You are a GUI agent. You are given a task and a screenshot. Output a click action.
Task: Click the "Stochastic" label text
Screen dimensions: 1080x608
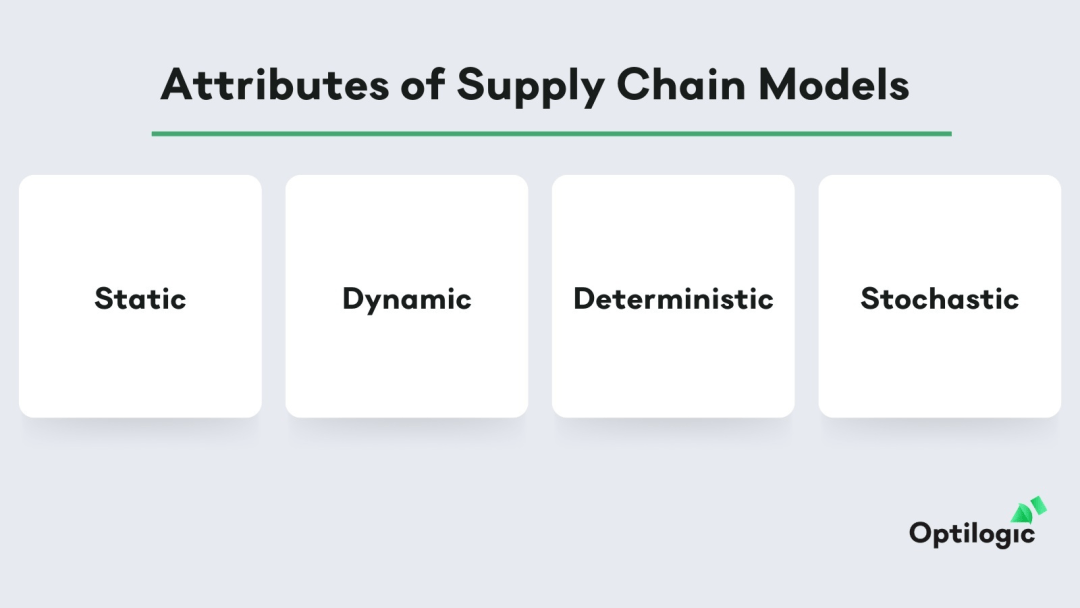pos(939,299)
